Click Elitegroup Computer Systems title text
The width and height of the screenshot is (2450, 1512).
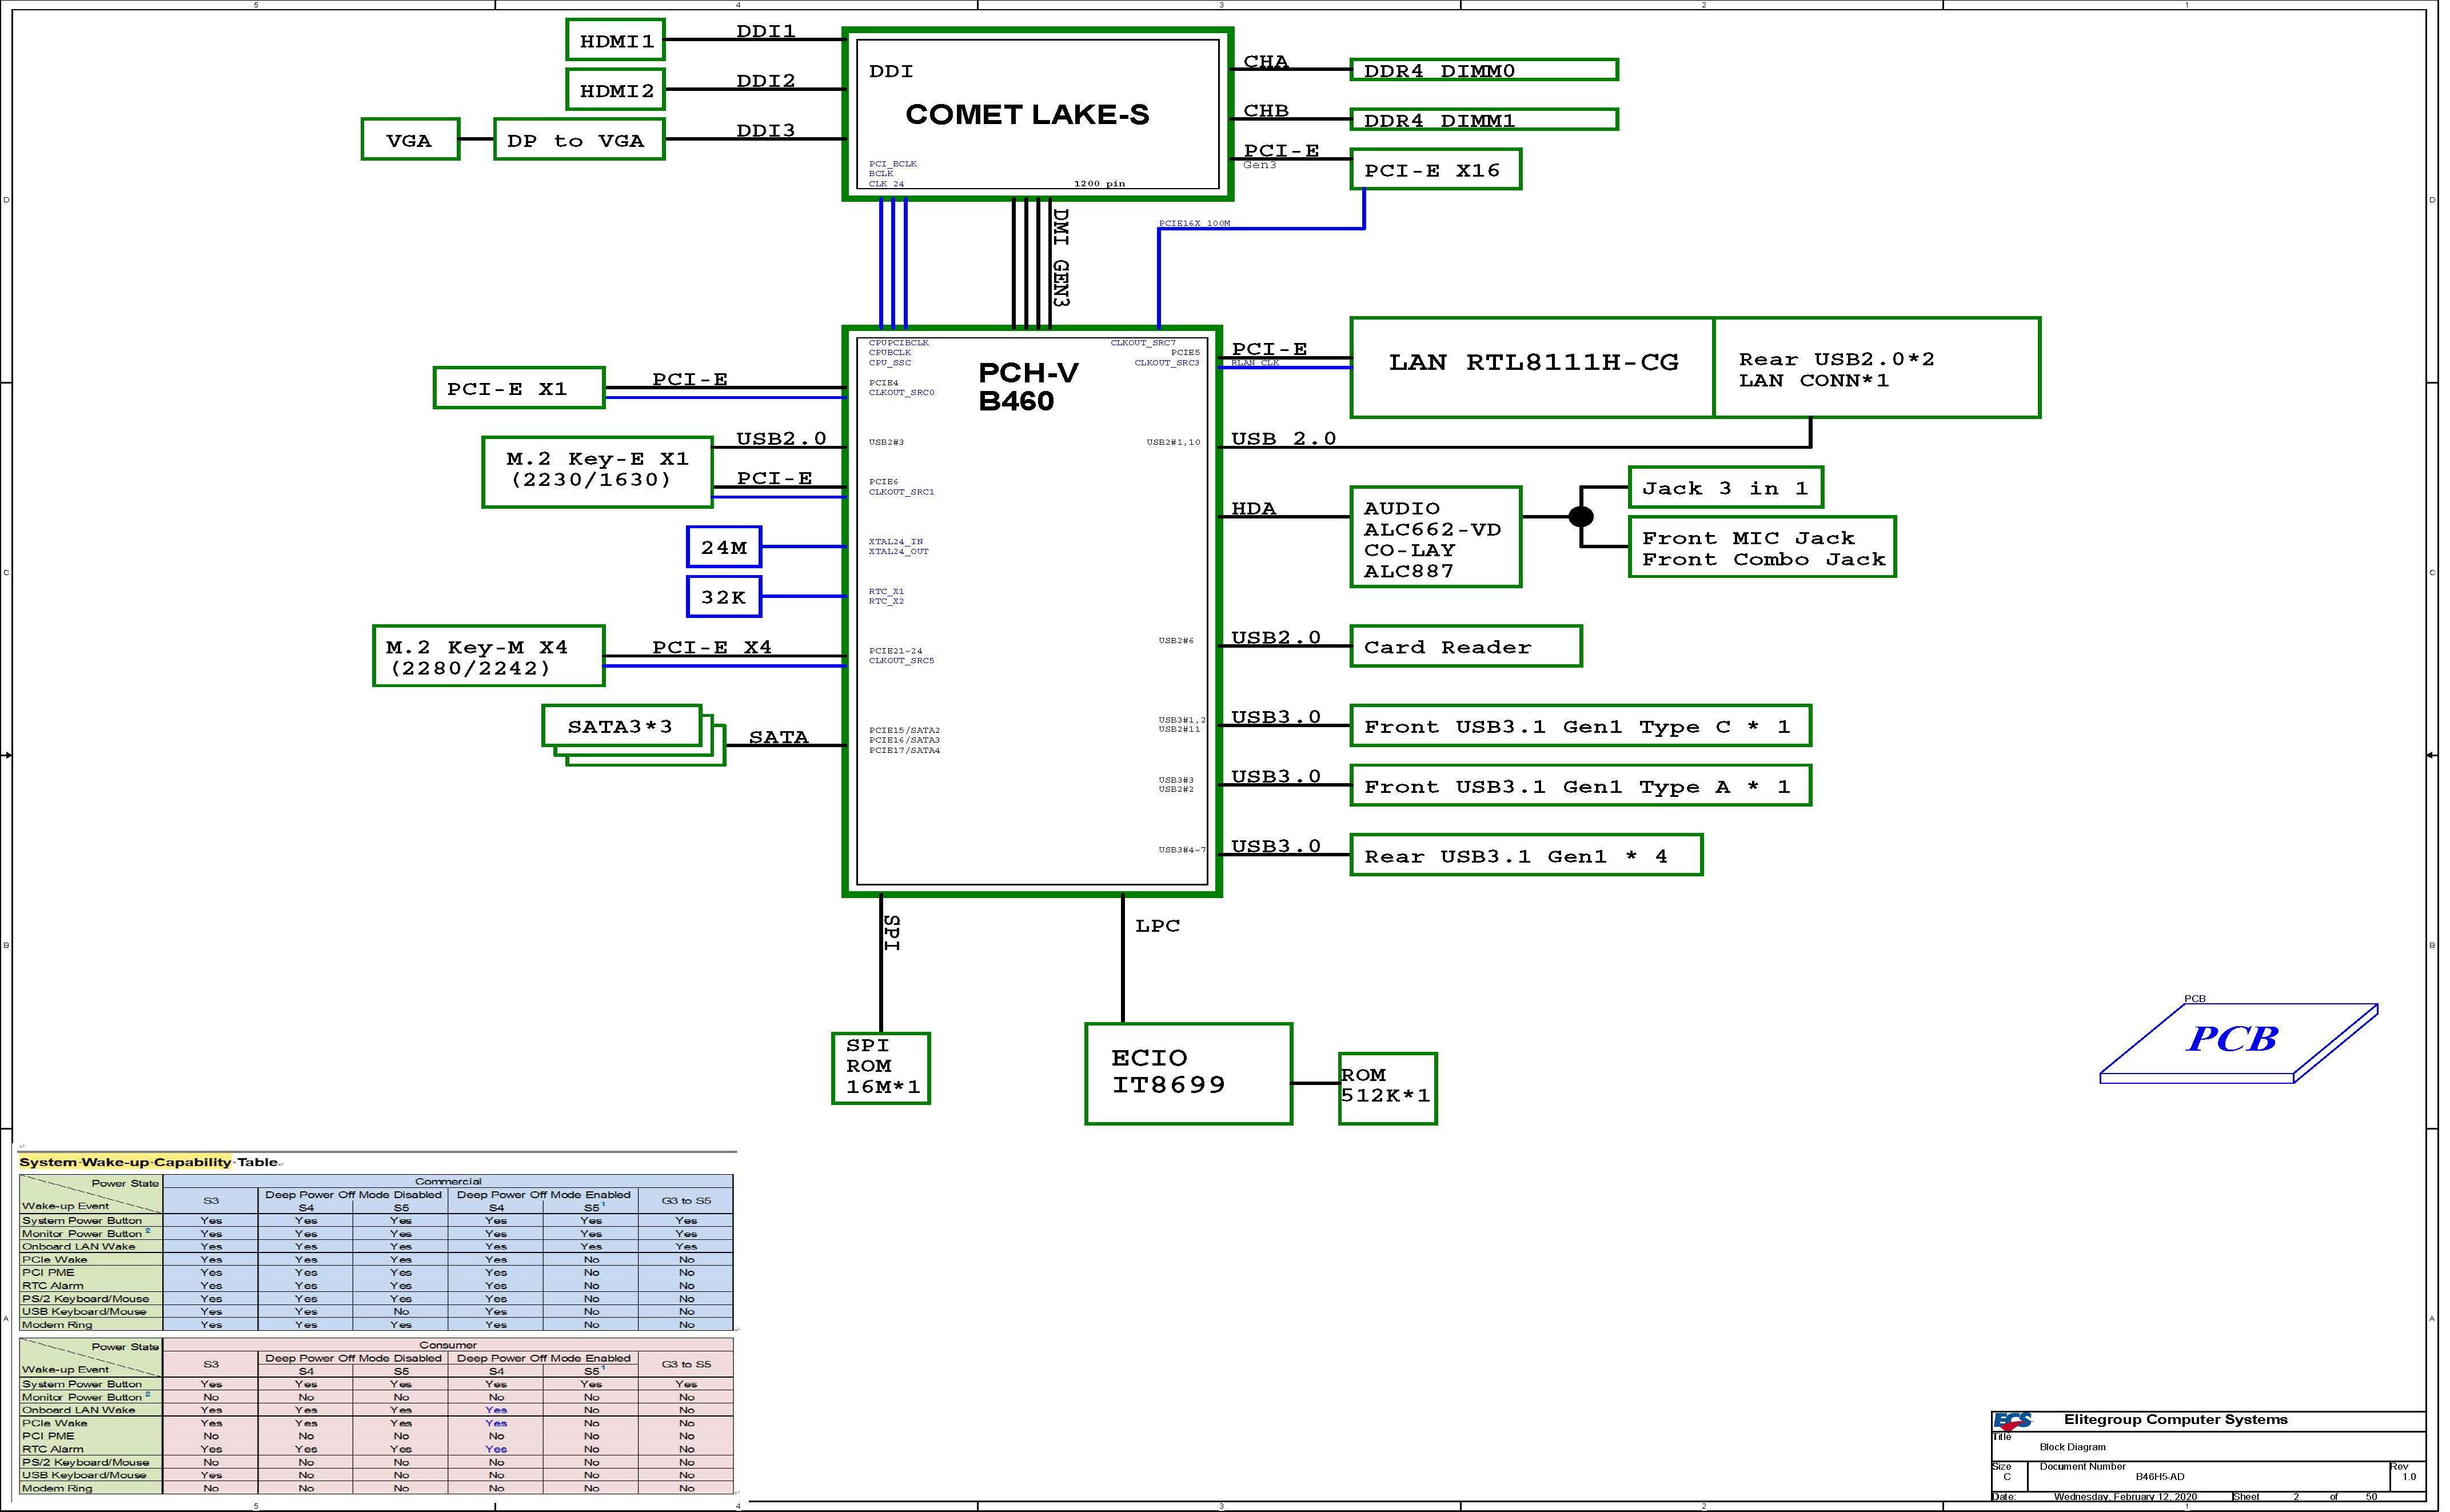2176,1420
